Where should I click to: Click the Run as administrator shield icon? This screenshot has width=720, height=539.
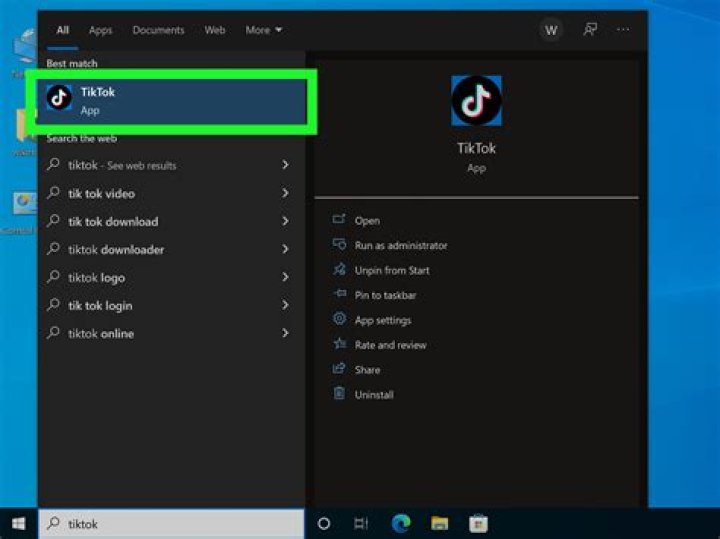click(x=339, y=244)
